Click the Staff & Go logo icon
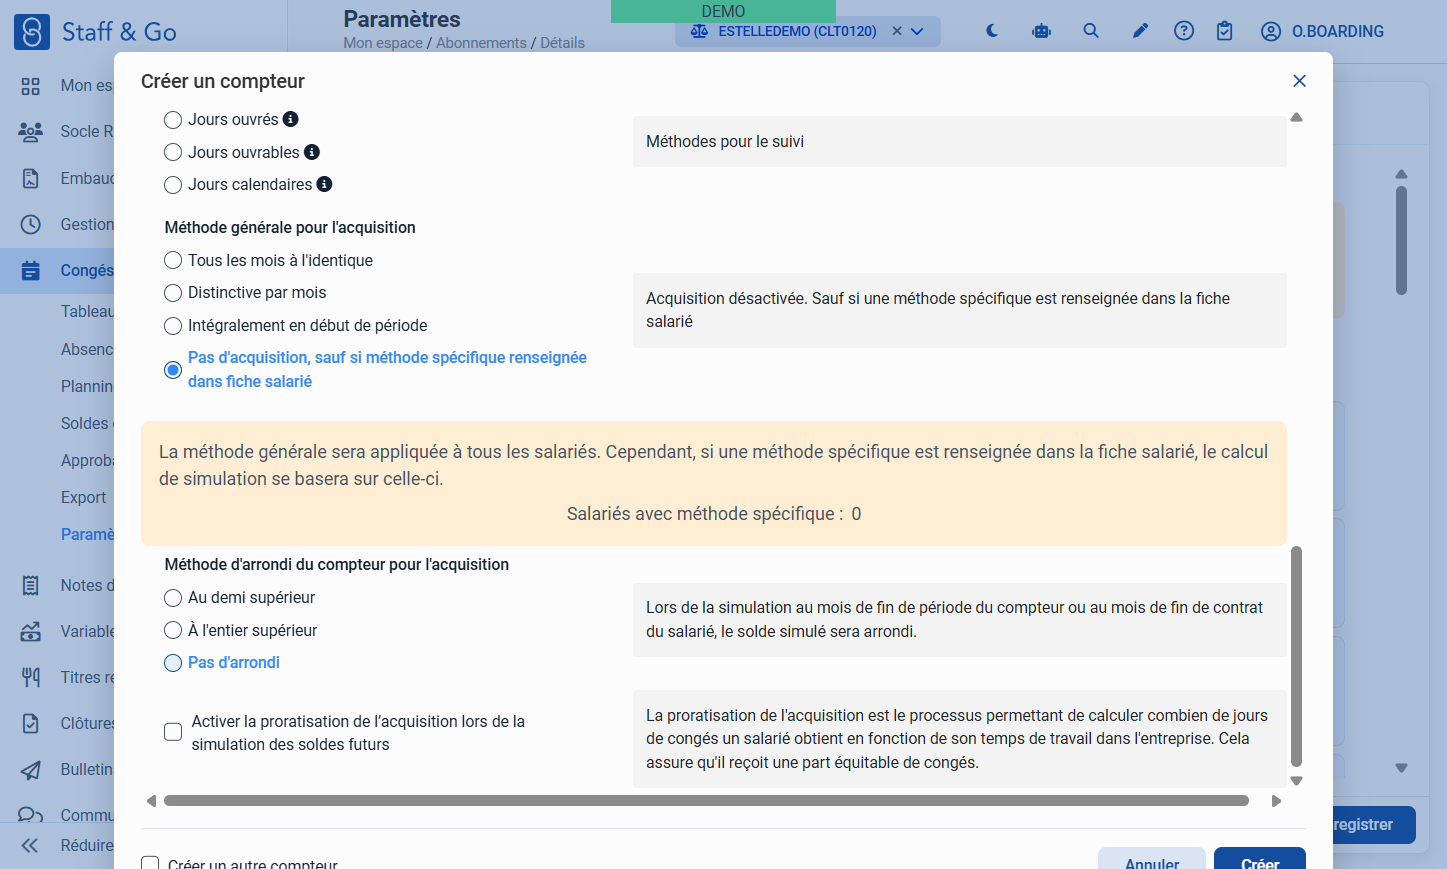Image resolution: width=1447 pixels, height=869 pixels. click(x=32, y=32)
